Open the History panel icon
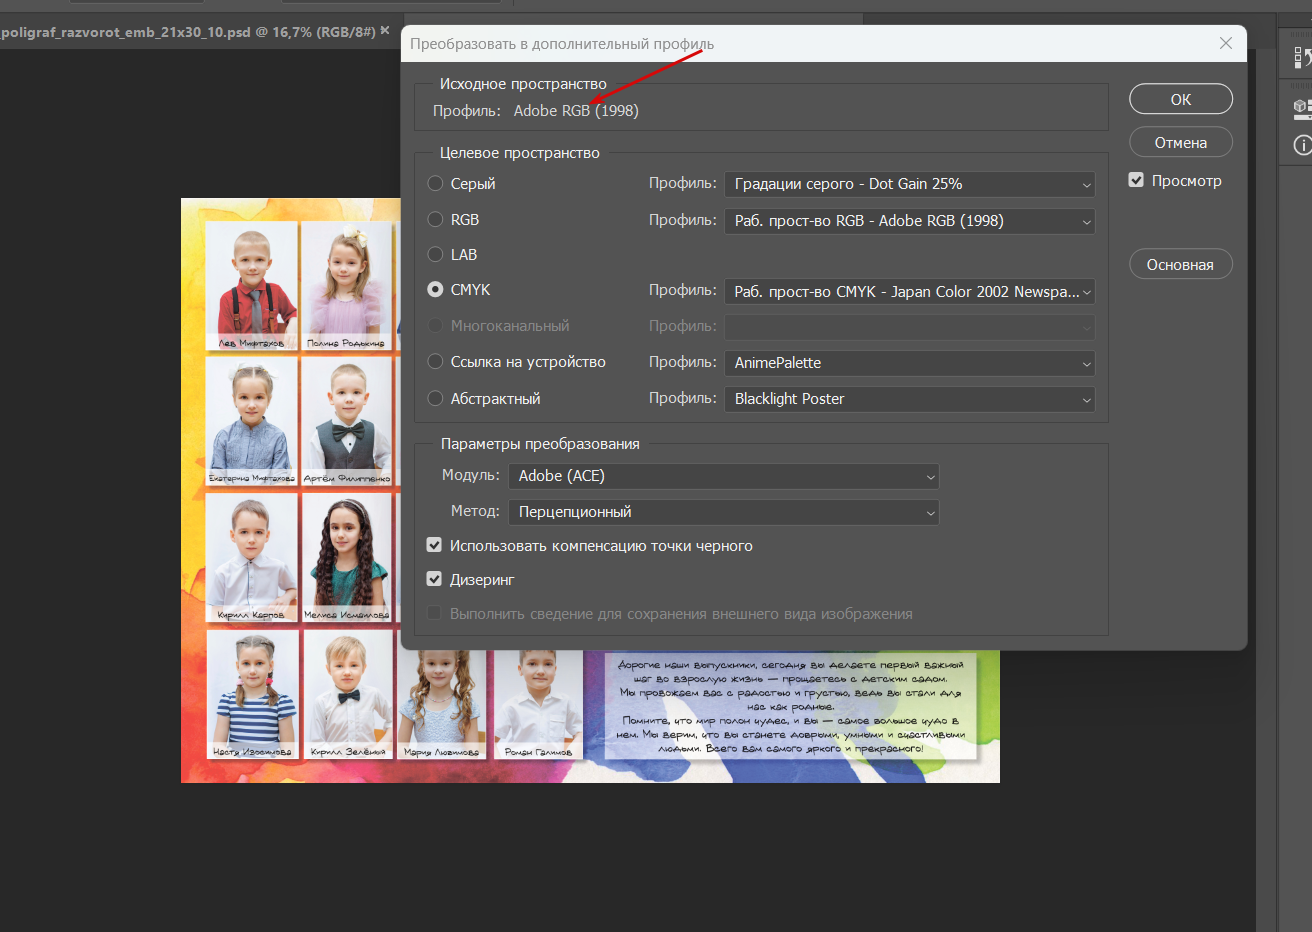The width and height of the screenshot is (1312, 932). pos(1303,58)
